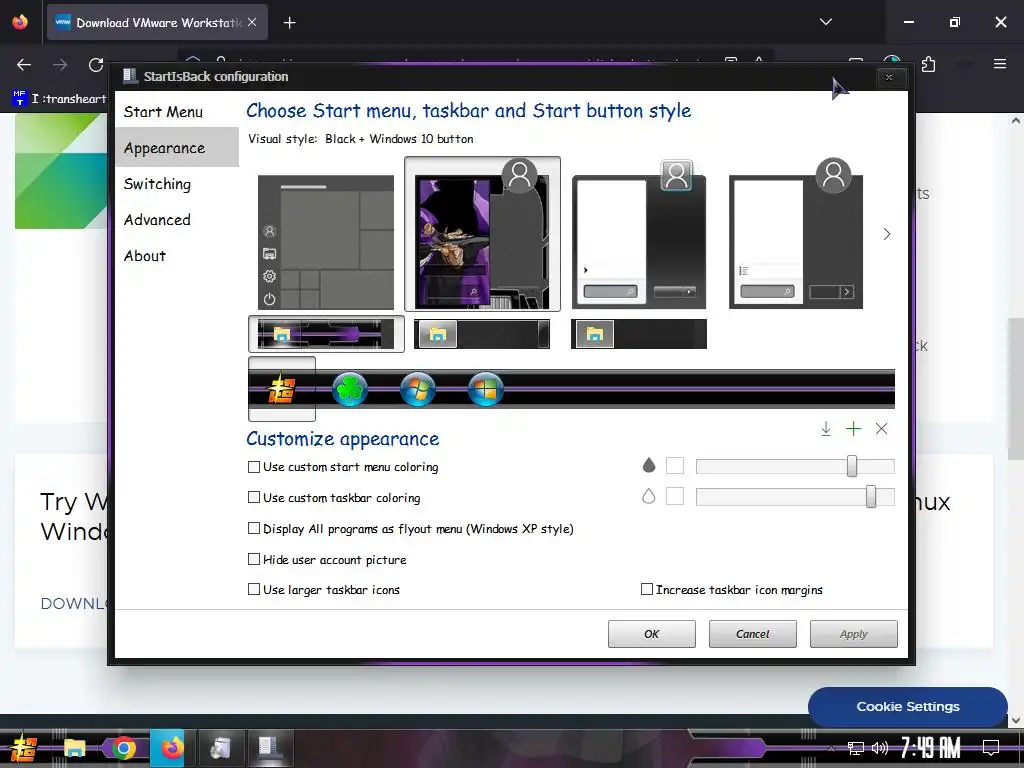1024x768 pixels.
Task: Click the Apply button
Action: click(854, 633)
